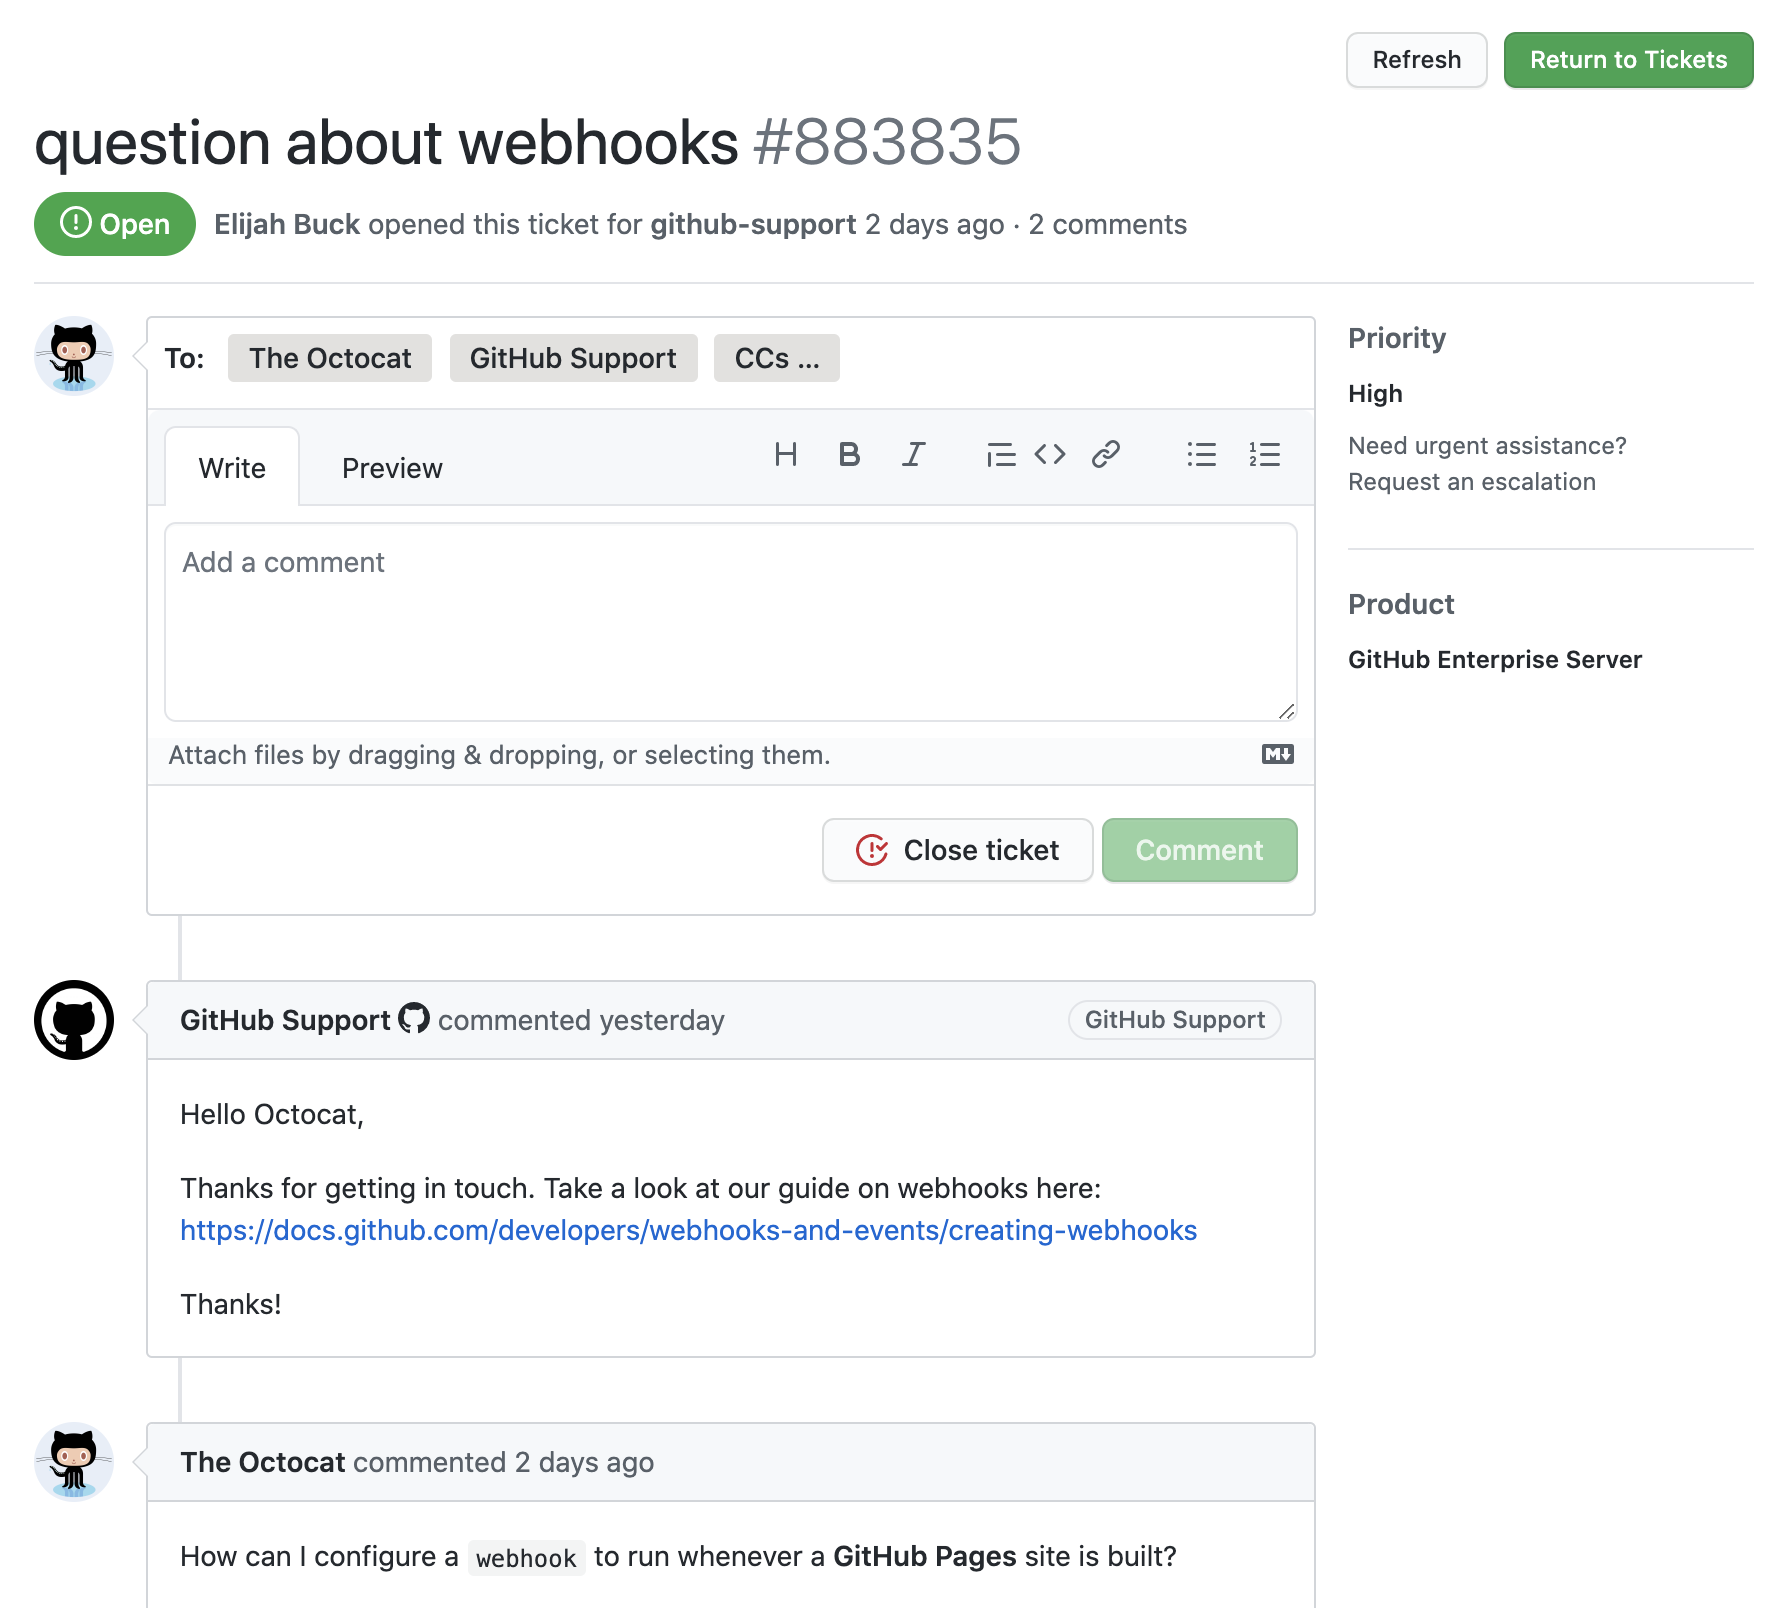Click the 'commented yesterday' timestamp

tap(581, 1020)
